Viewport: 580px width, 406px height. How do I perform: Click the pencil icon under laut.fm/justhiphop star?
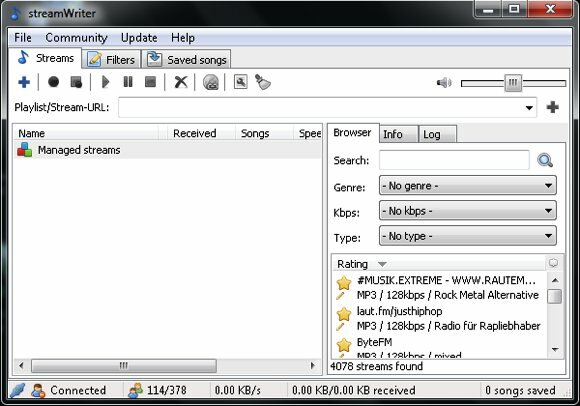click(x=340, y=327)
